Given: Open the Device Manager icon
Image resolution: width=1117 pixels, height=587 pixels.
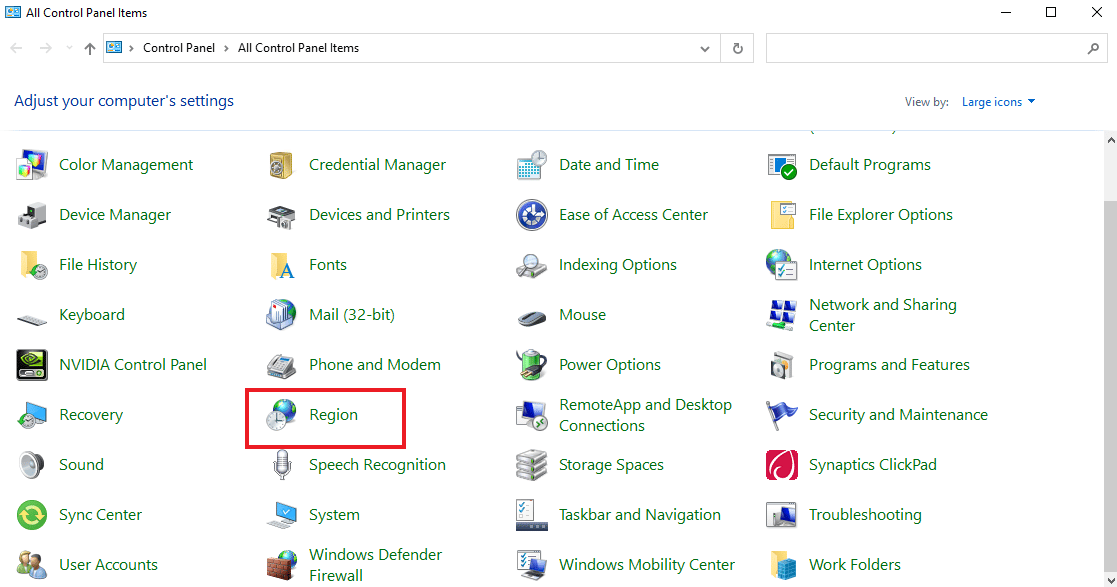Looking at the screenshot, I should [x=31, y=215].
